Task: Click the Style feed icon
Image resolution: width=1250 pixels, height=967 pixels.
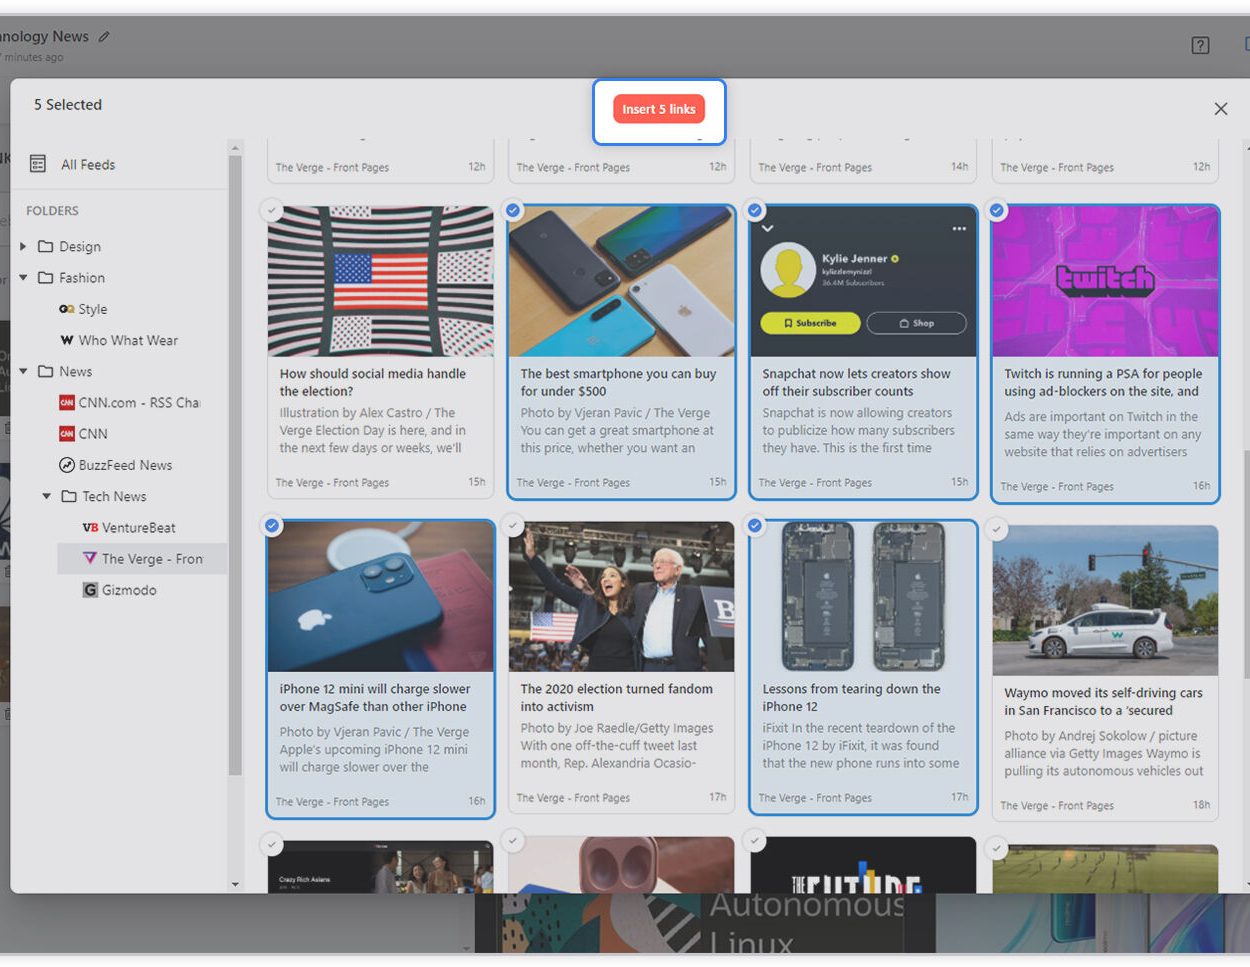Action: pyautogui.click(x=67, y=309)
